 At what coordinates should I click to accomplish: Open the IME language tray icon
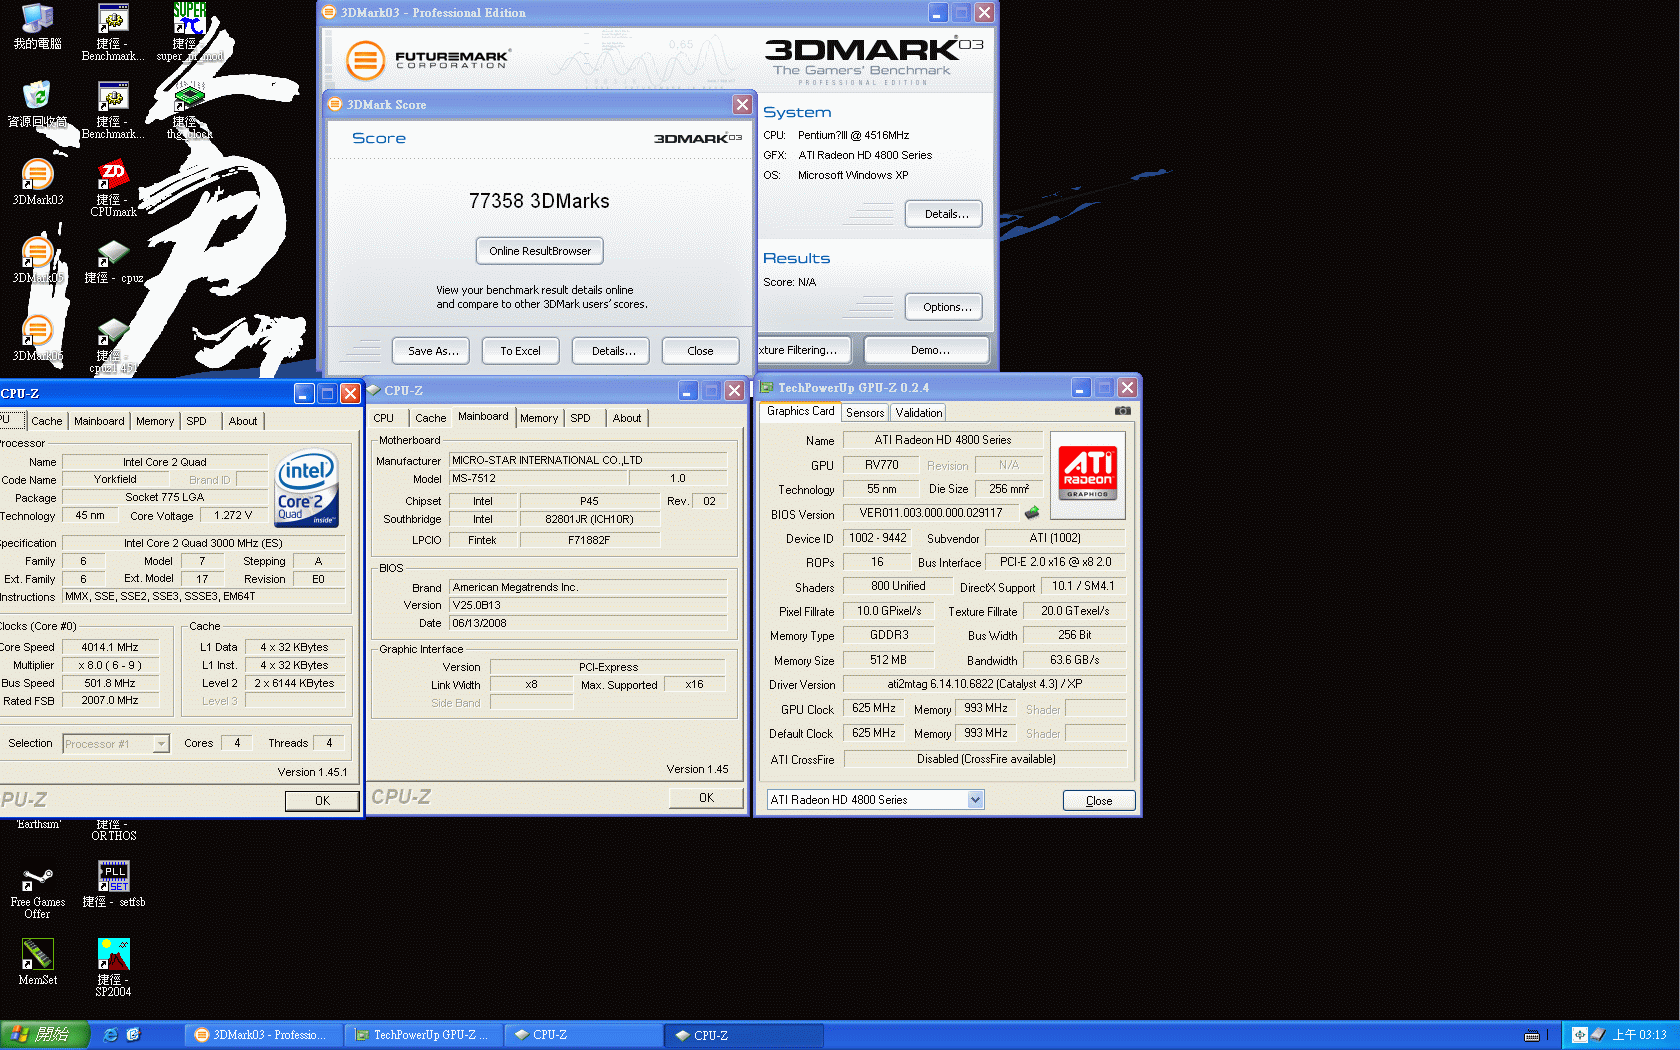(x=1579, y=1035)
